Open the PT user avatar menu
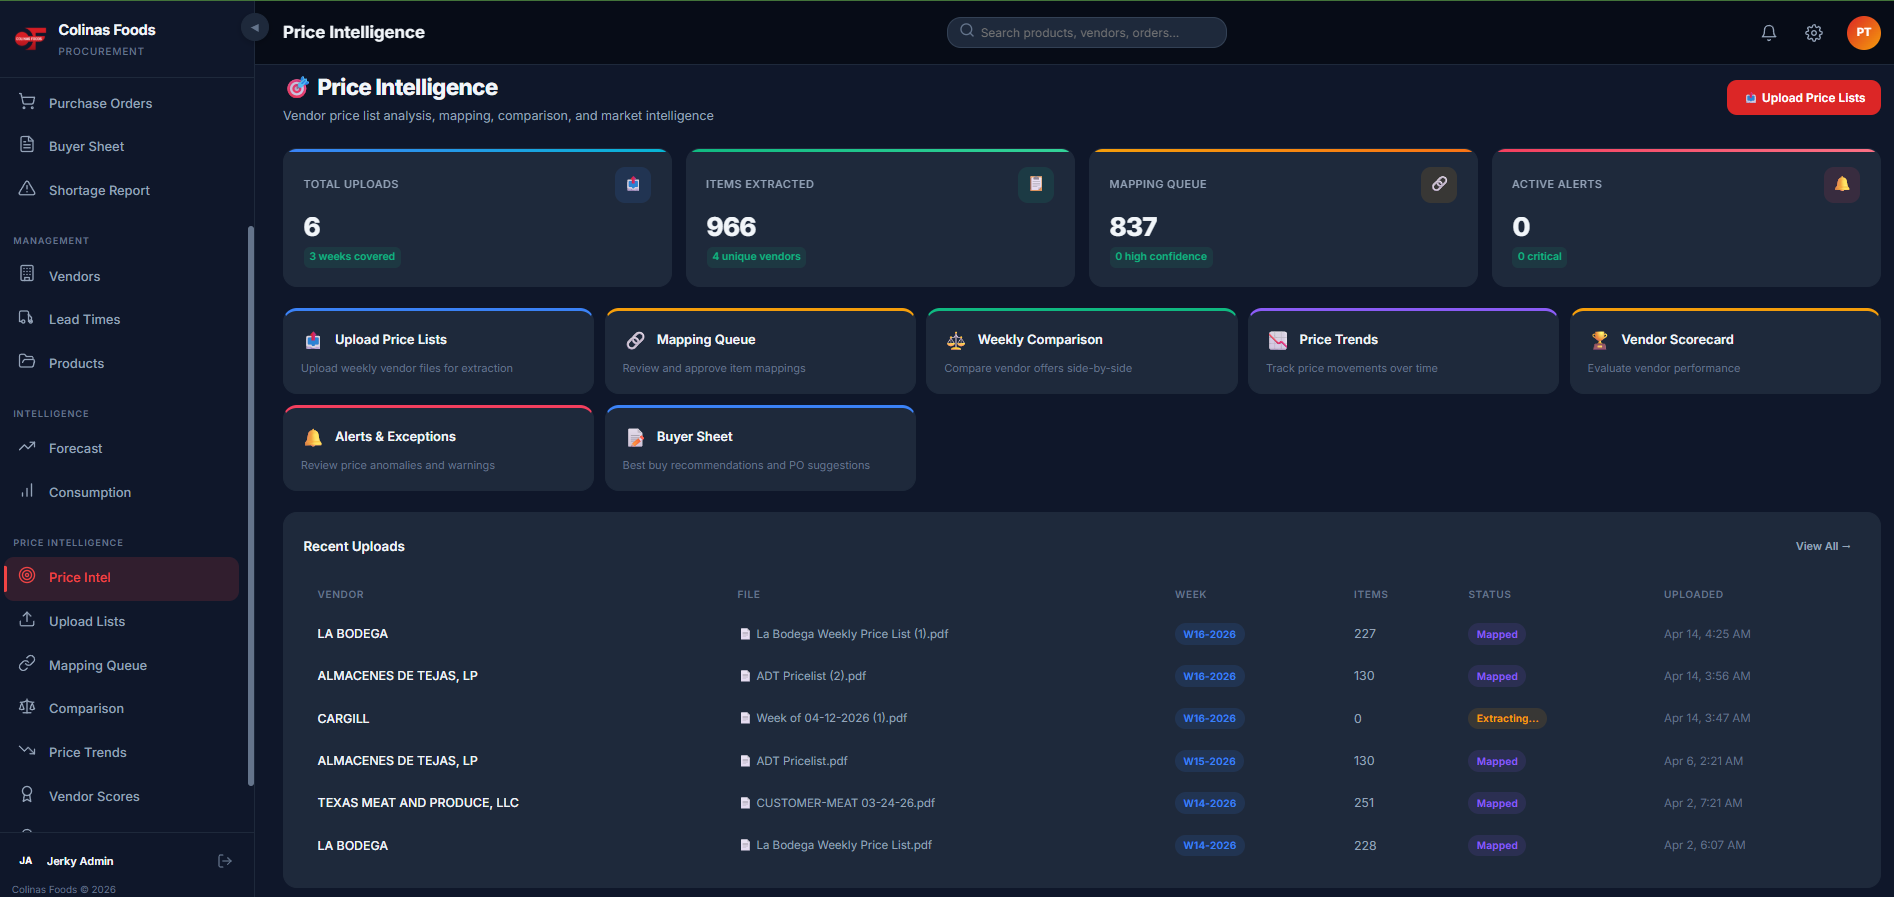The height and width of the screenshot is (897, 1894). pos(1864,33)
